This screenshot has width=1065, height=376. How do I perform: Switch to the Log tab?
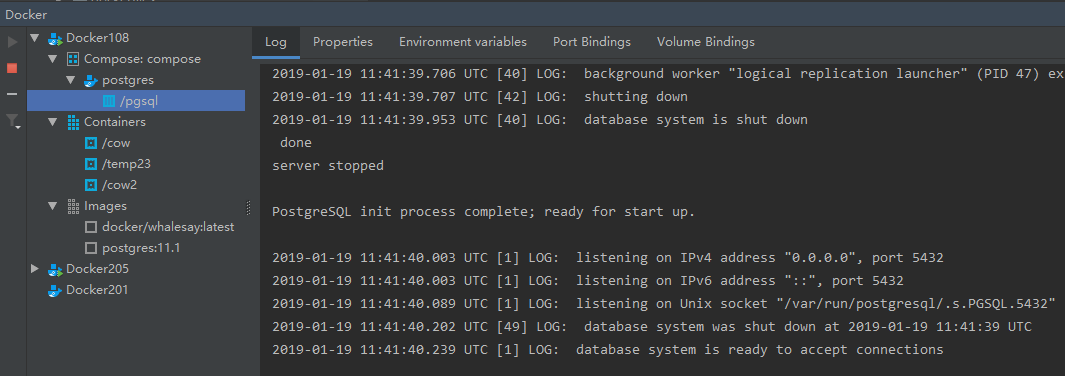(276, 42)
